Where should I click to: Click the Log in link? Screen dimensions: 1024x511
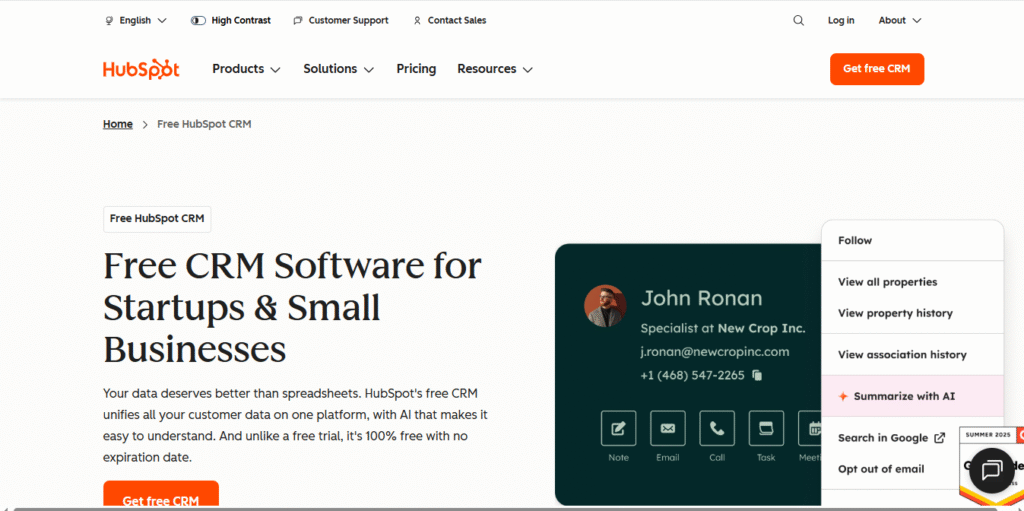(841, 20)
